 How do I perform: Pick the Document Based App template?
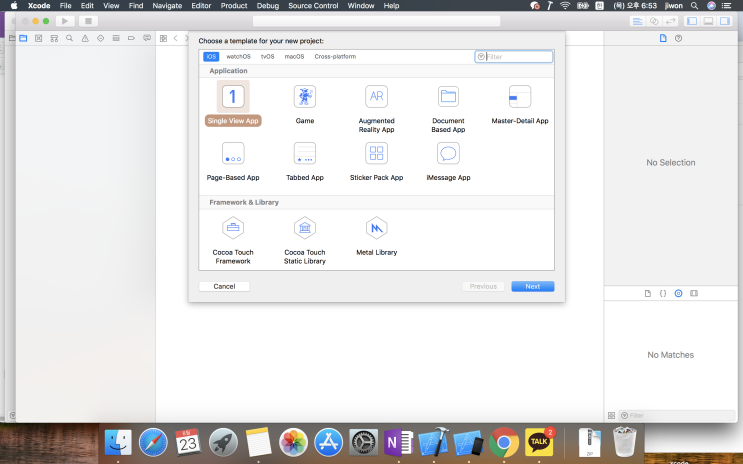coord(448,97)
